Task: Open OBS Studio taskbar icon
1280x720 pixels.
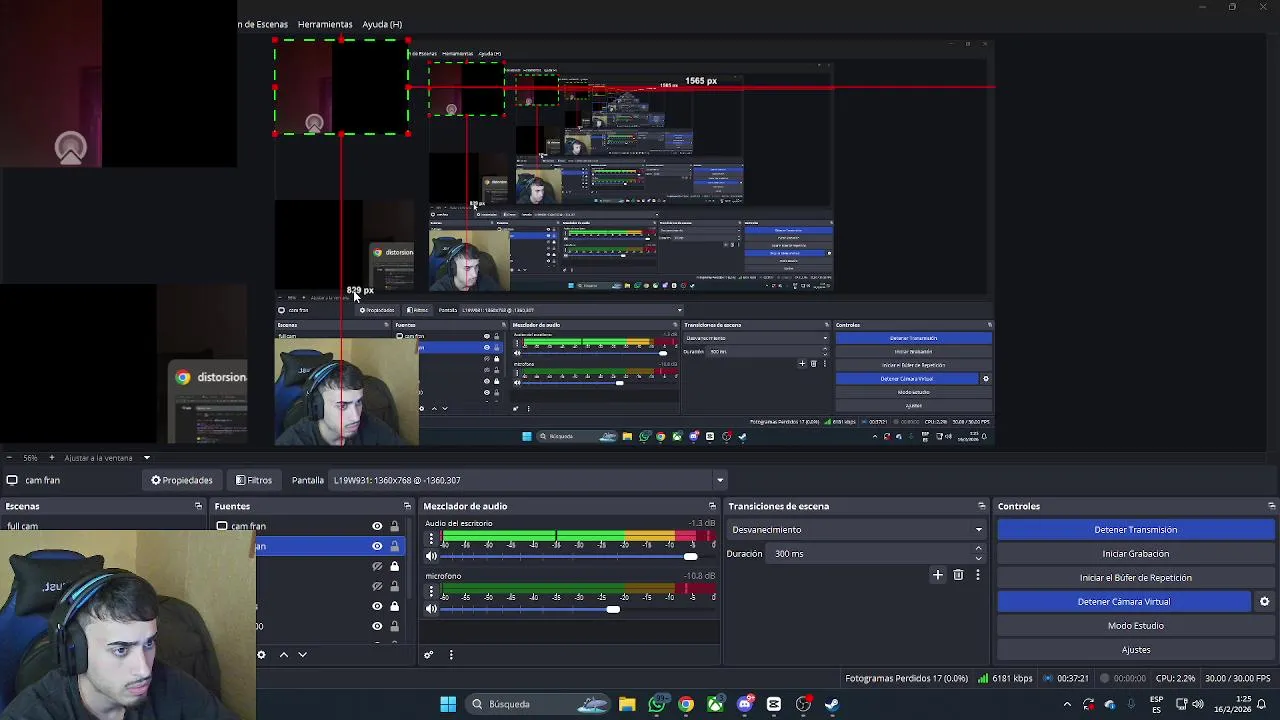Action: click(803, 704)
